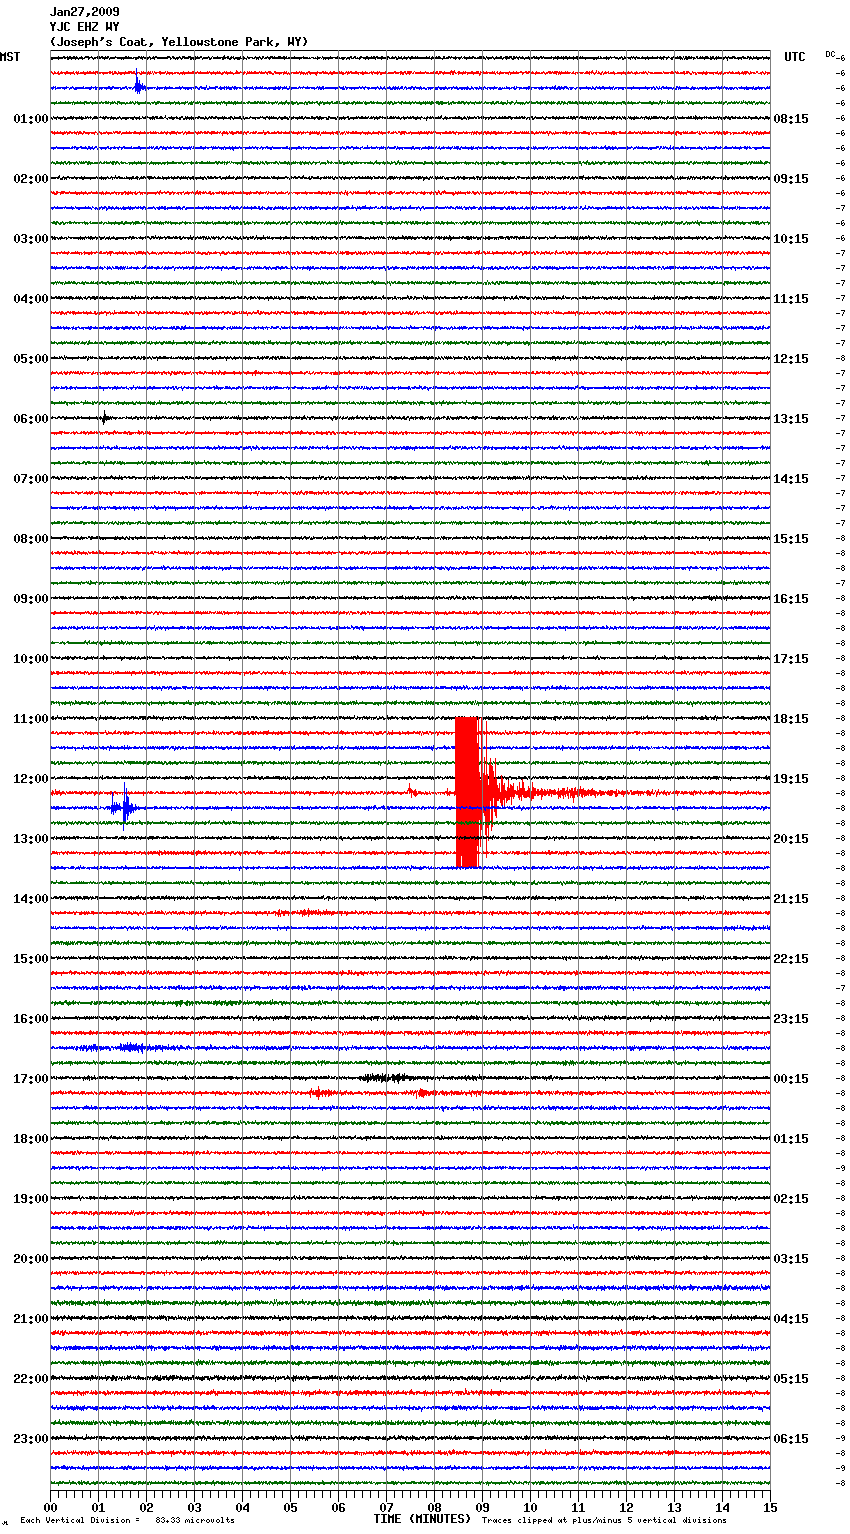Click the "03:00" MST time label
850x1534 pixels.
click(x=30, y=239)
